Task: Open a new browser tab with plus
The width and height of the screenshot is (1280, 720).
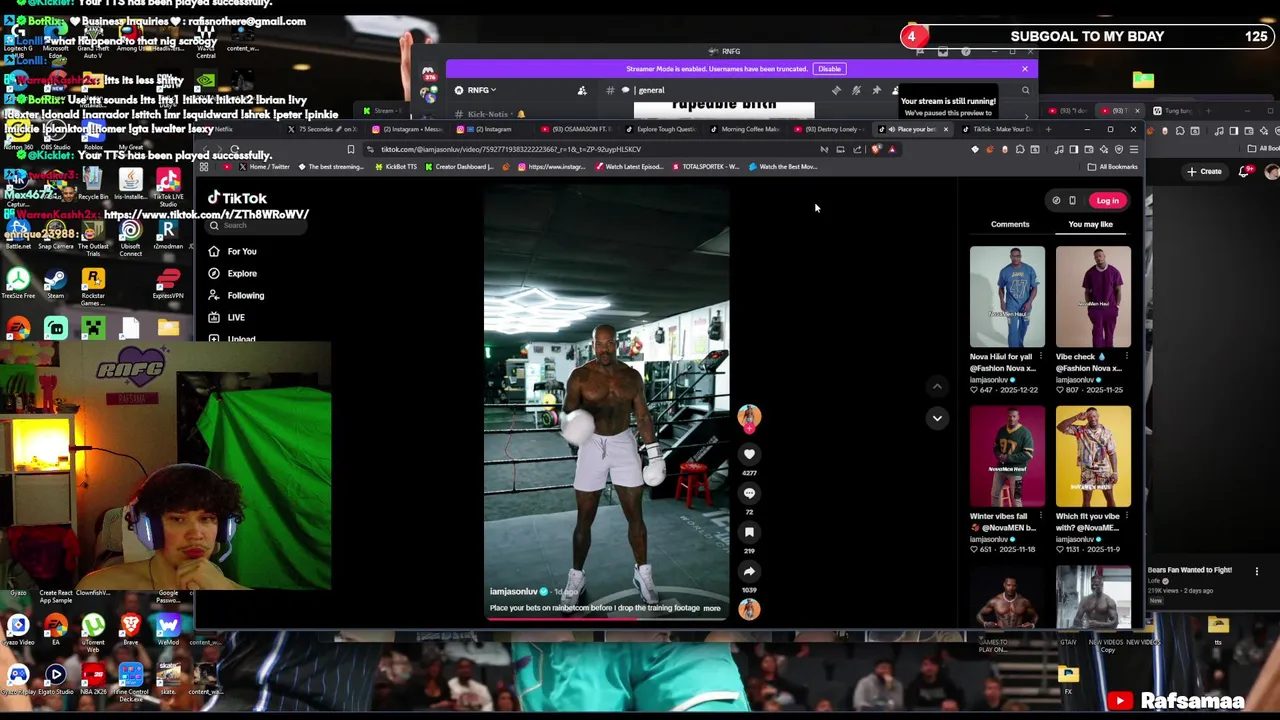Action: coord(1048,129)
